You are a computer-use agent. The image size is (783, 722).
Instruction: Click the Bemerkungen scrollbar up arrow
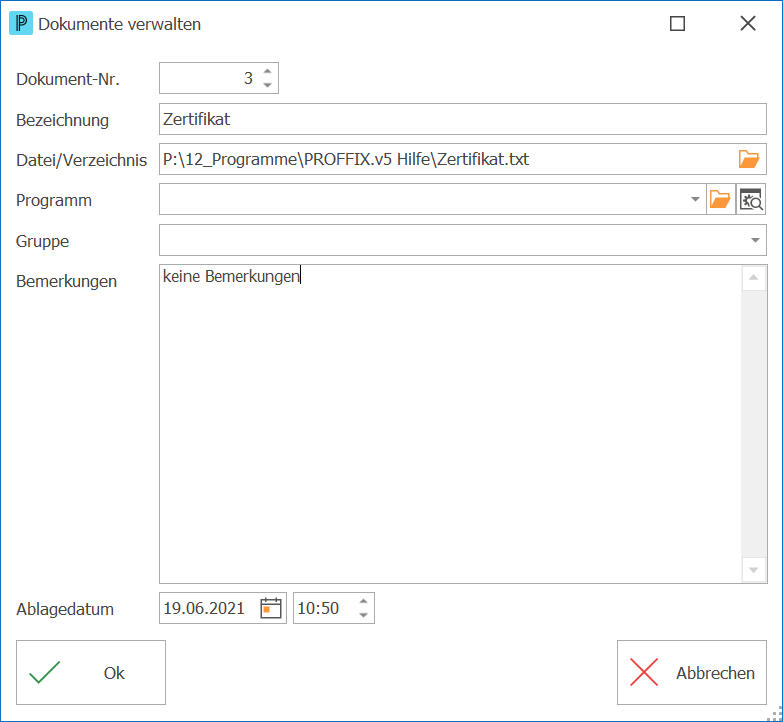pos(754,278)
